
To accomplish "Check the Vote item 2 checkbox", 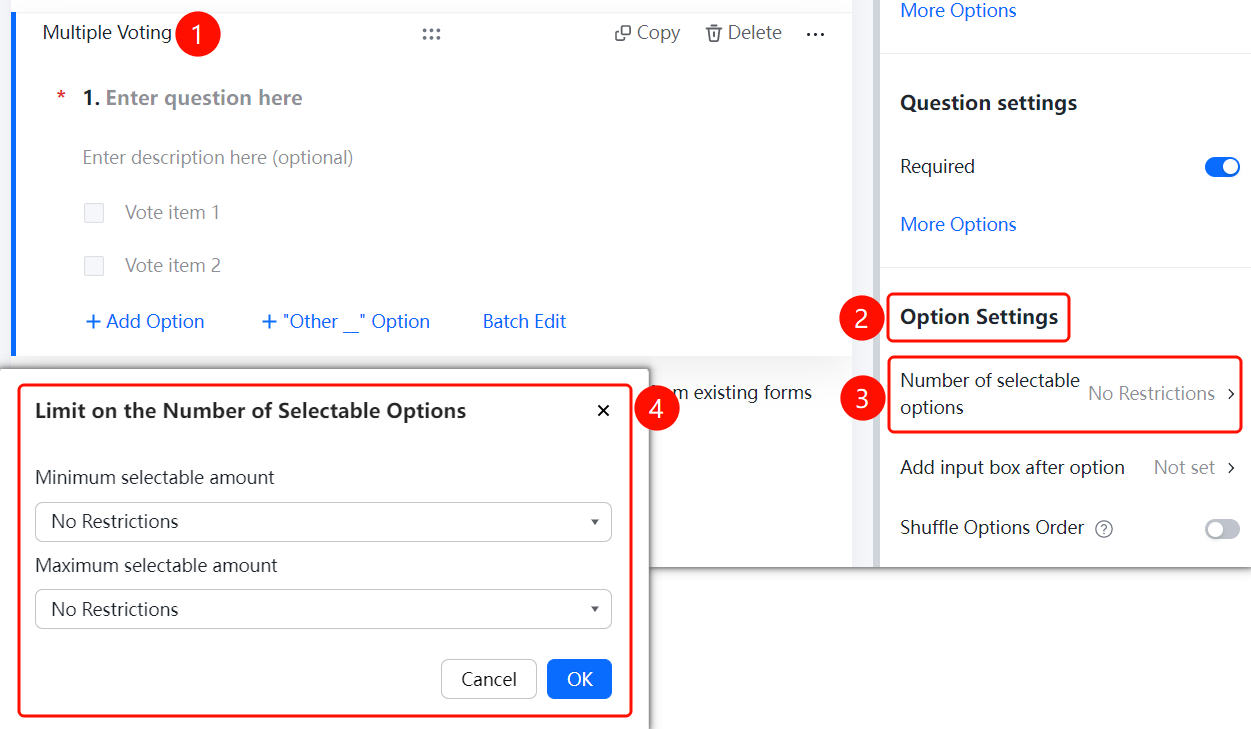I will pyautogui.click(x=94, y=266).
